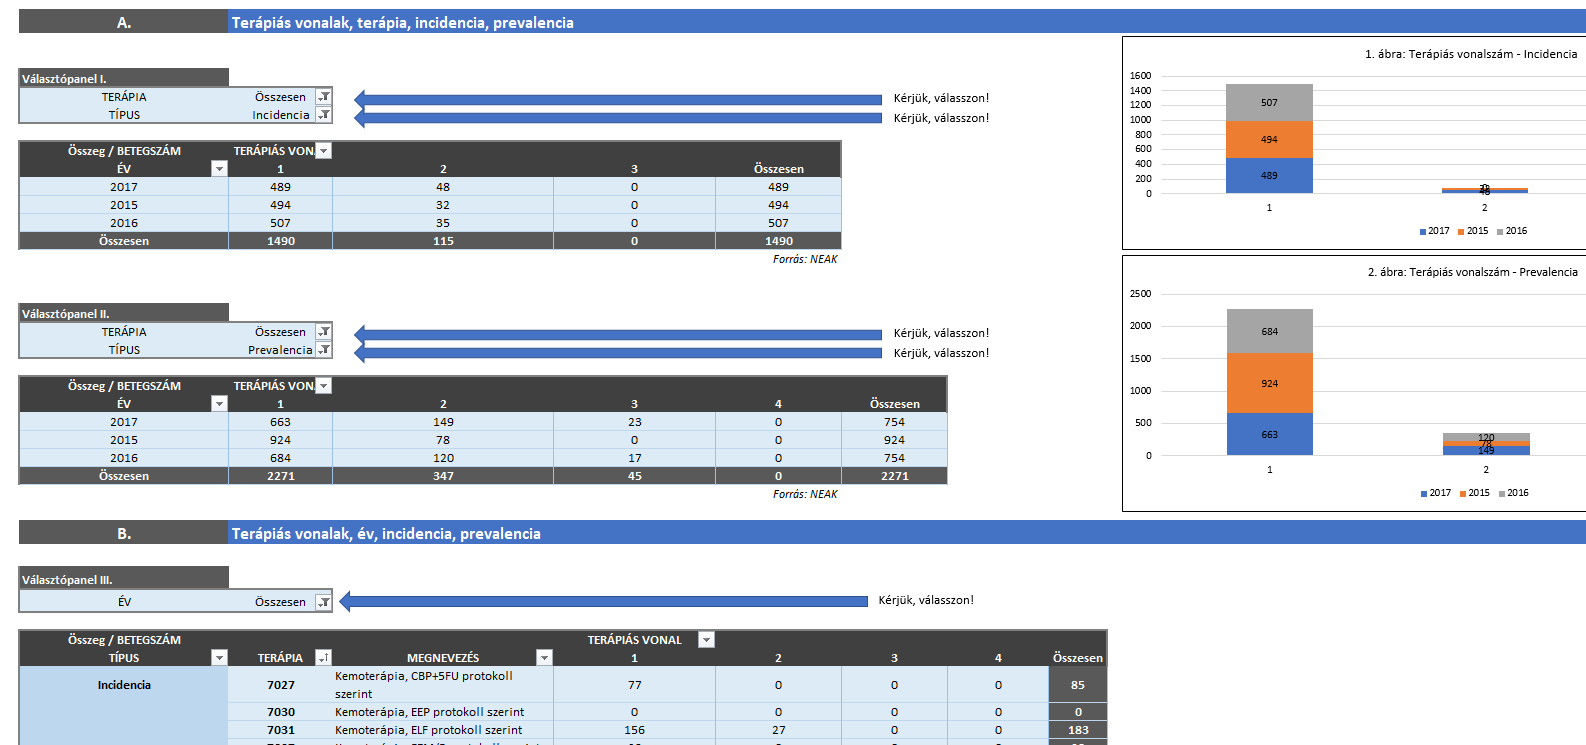Viewport: 1586px width, 745px height.
Task: Expand TERÁPIÁS VONAL dropdown in section B table
Action: pyautogui.click(x=706, y=640)
